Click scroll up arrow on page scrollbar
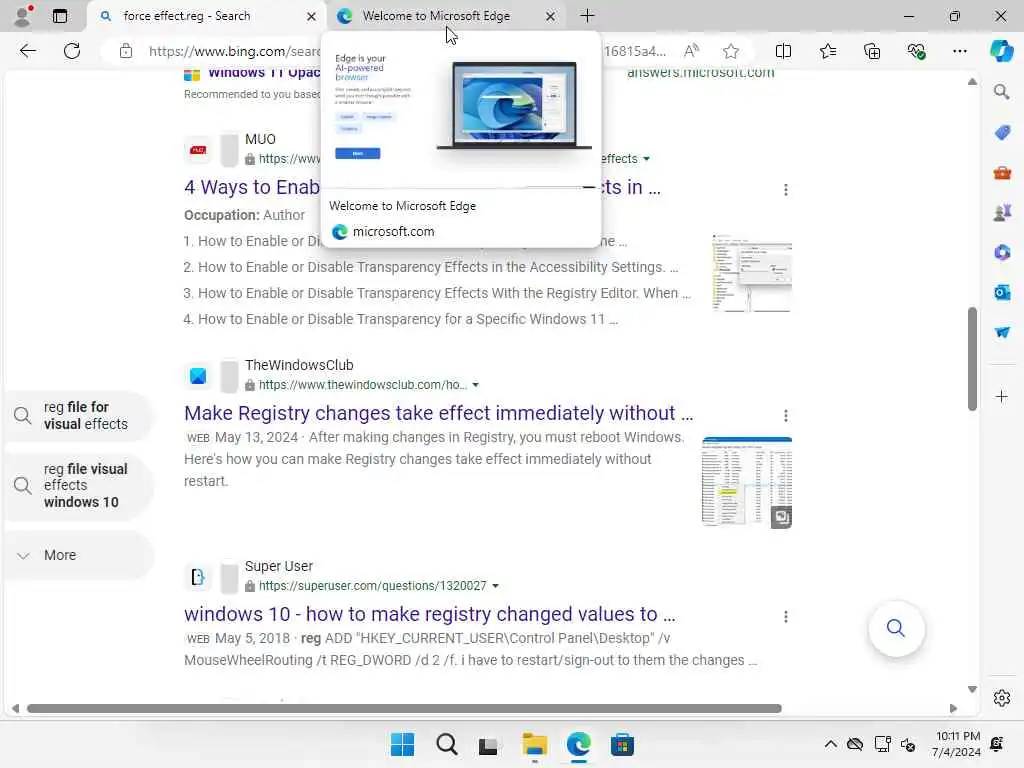 [972, 82]
